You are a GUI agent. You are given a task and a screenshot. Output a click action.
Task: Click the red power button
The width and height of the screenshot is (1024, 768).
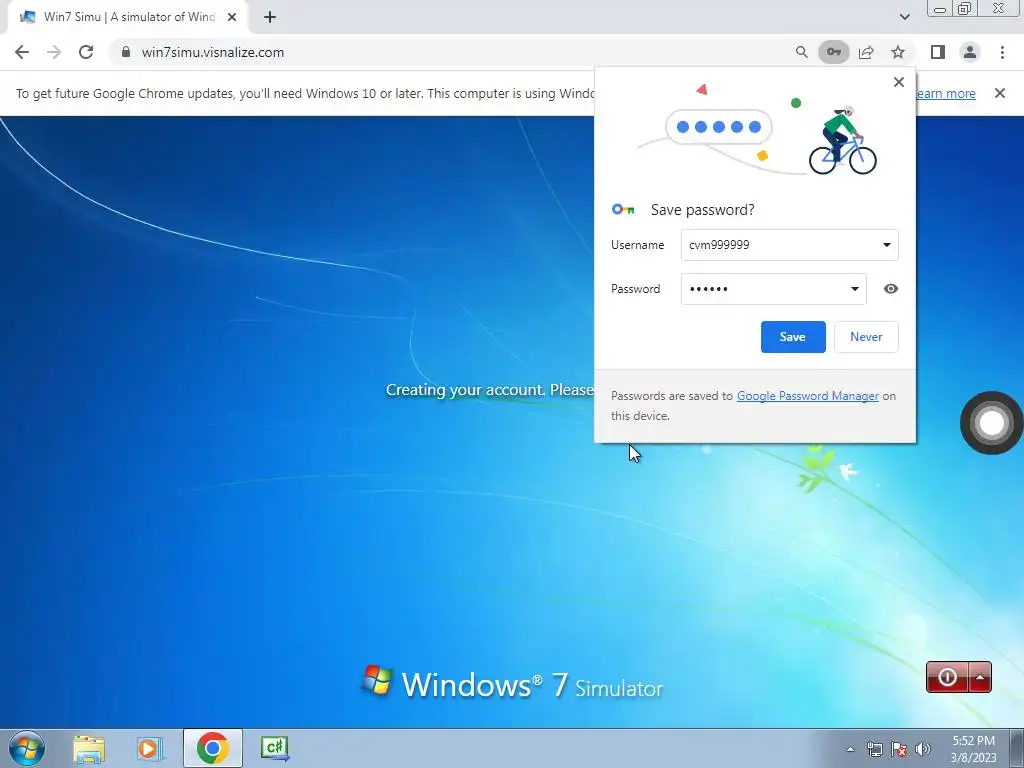coord(947,677)
